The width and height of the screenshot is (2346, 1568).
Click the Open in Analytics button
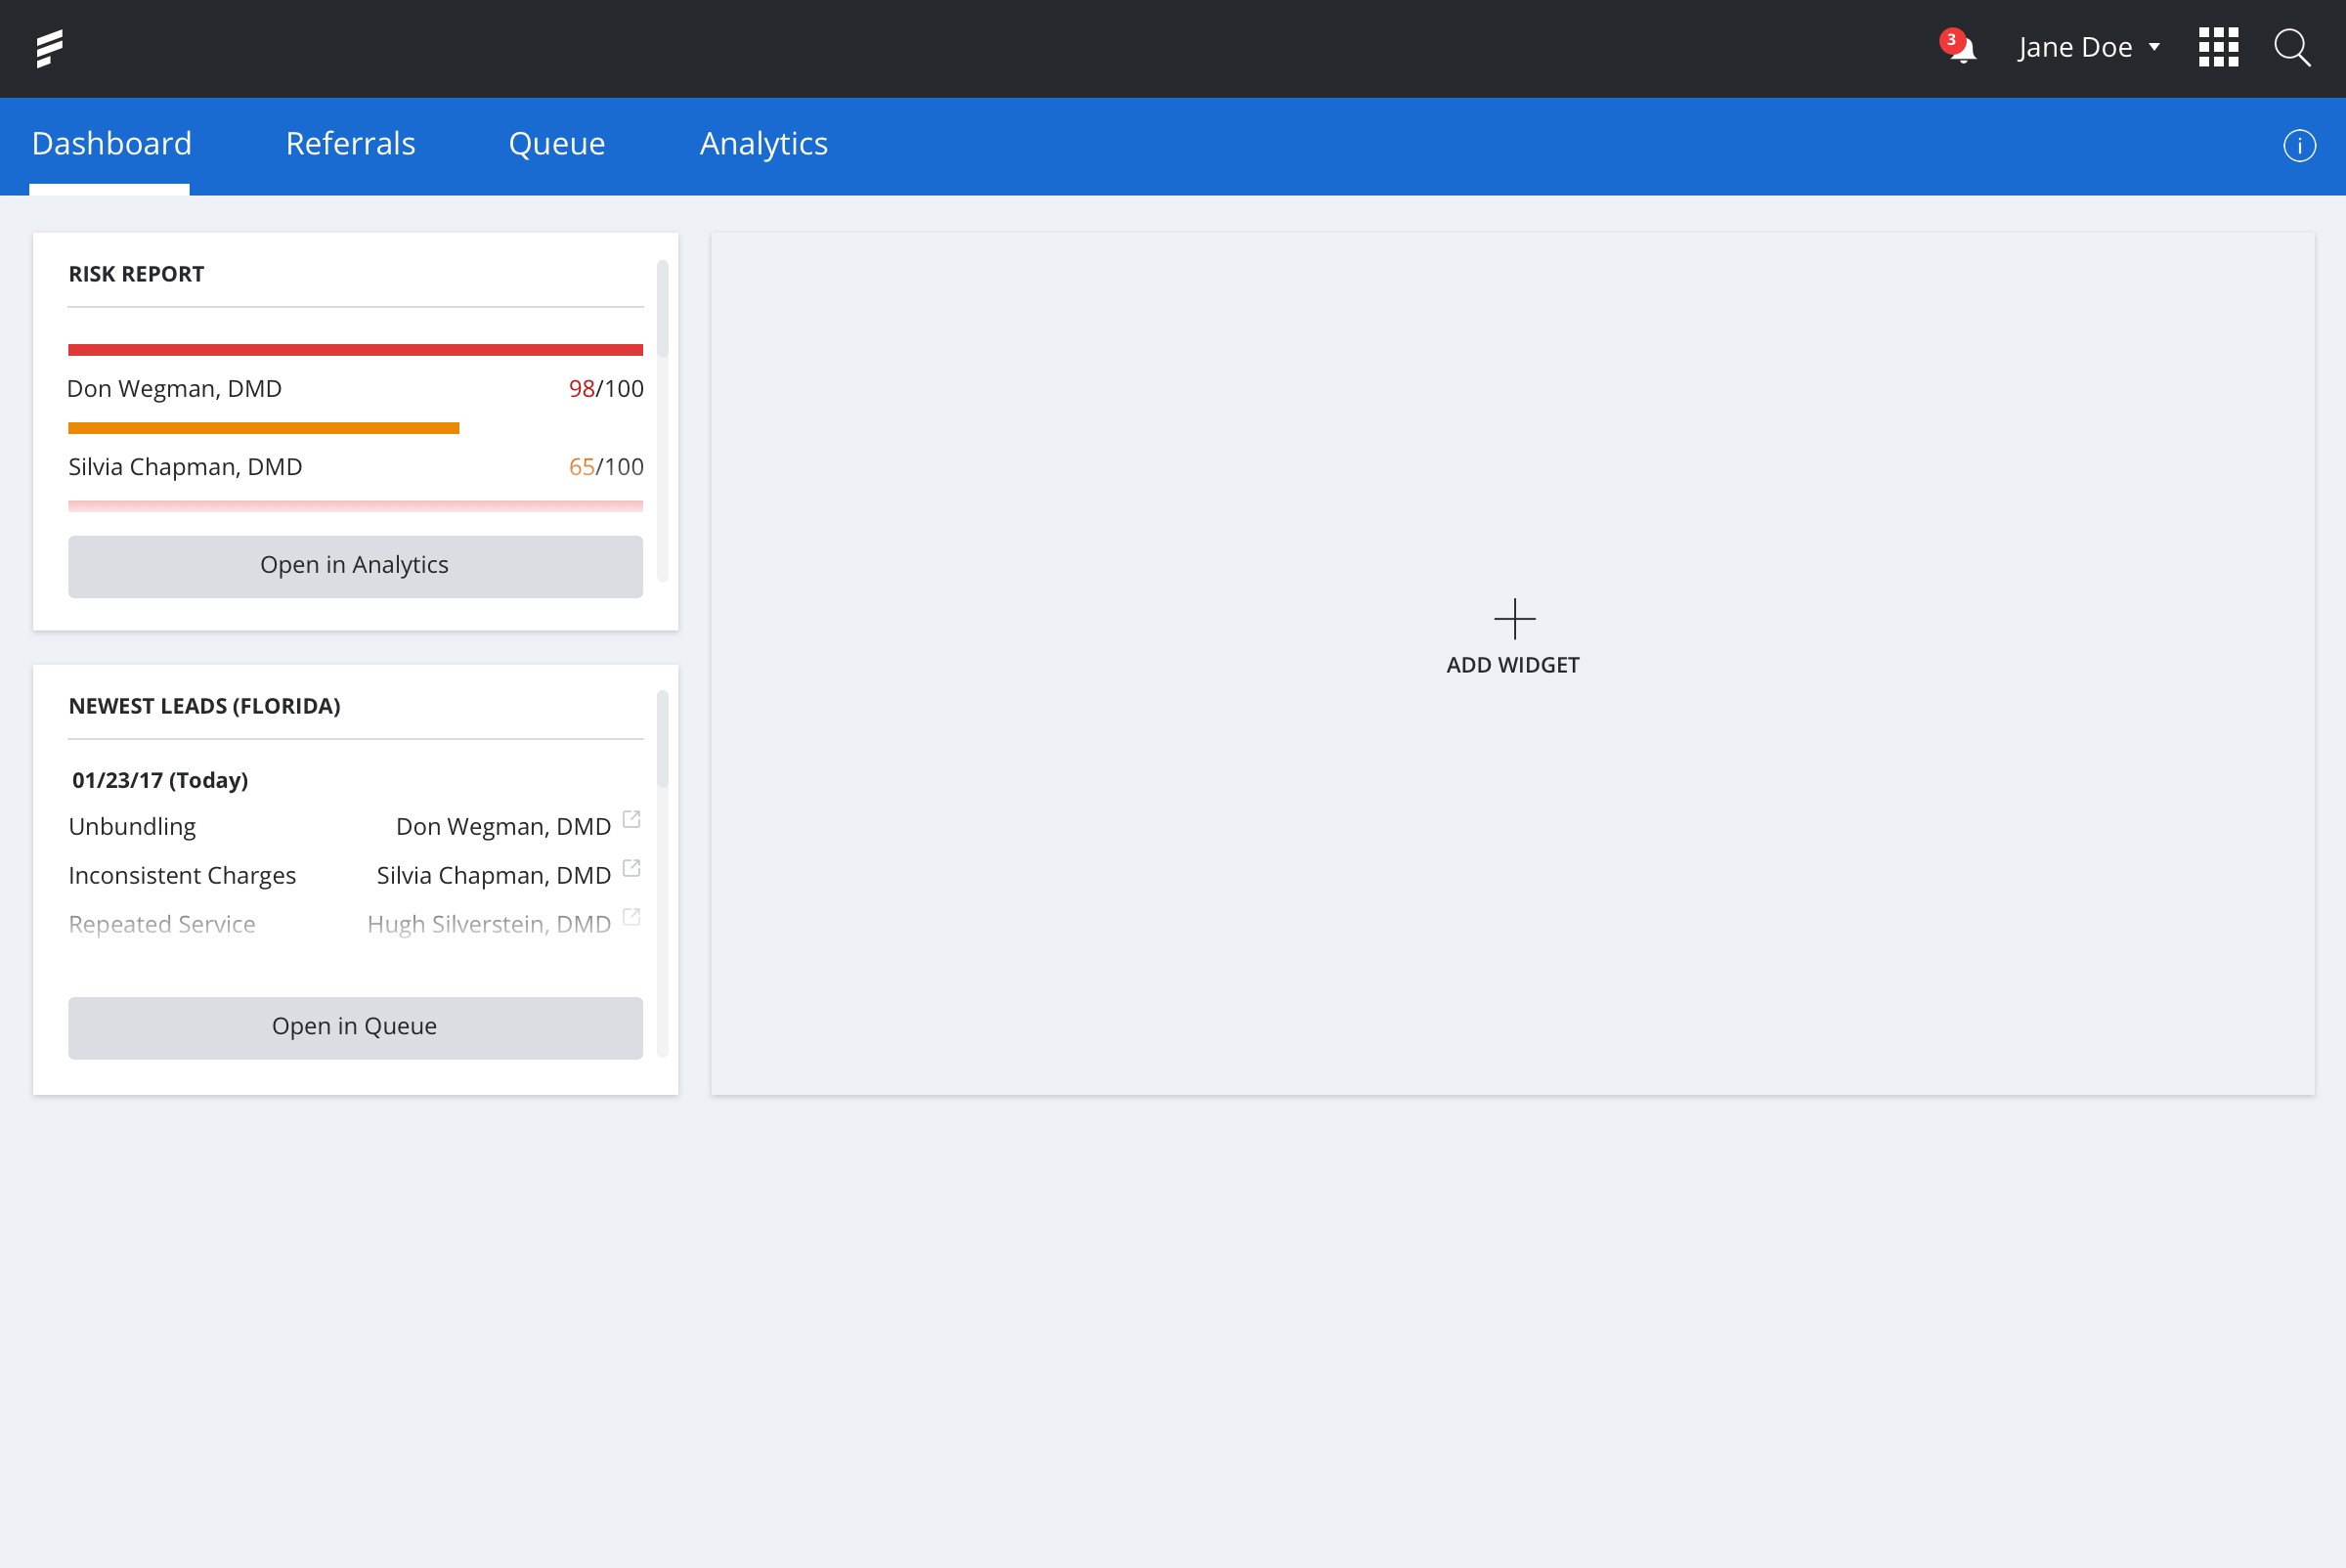[355, 566]
